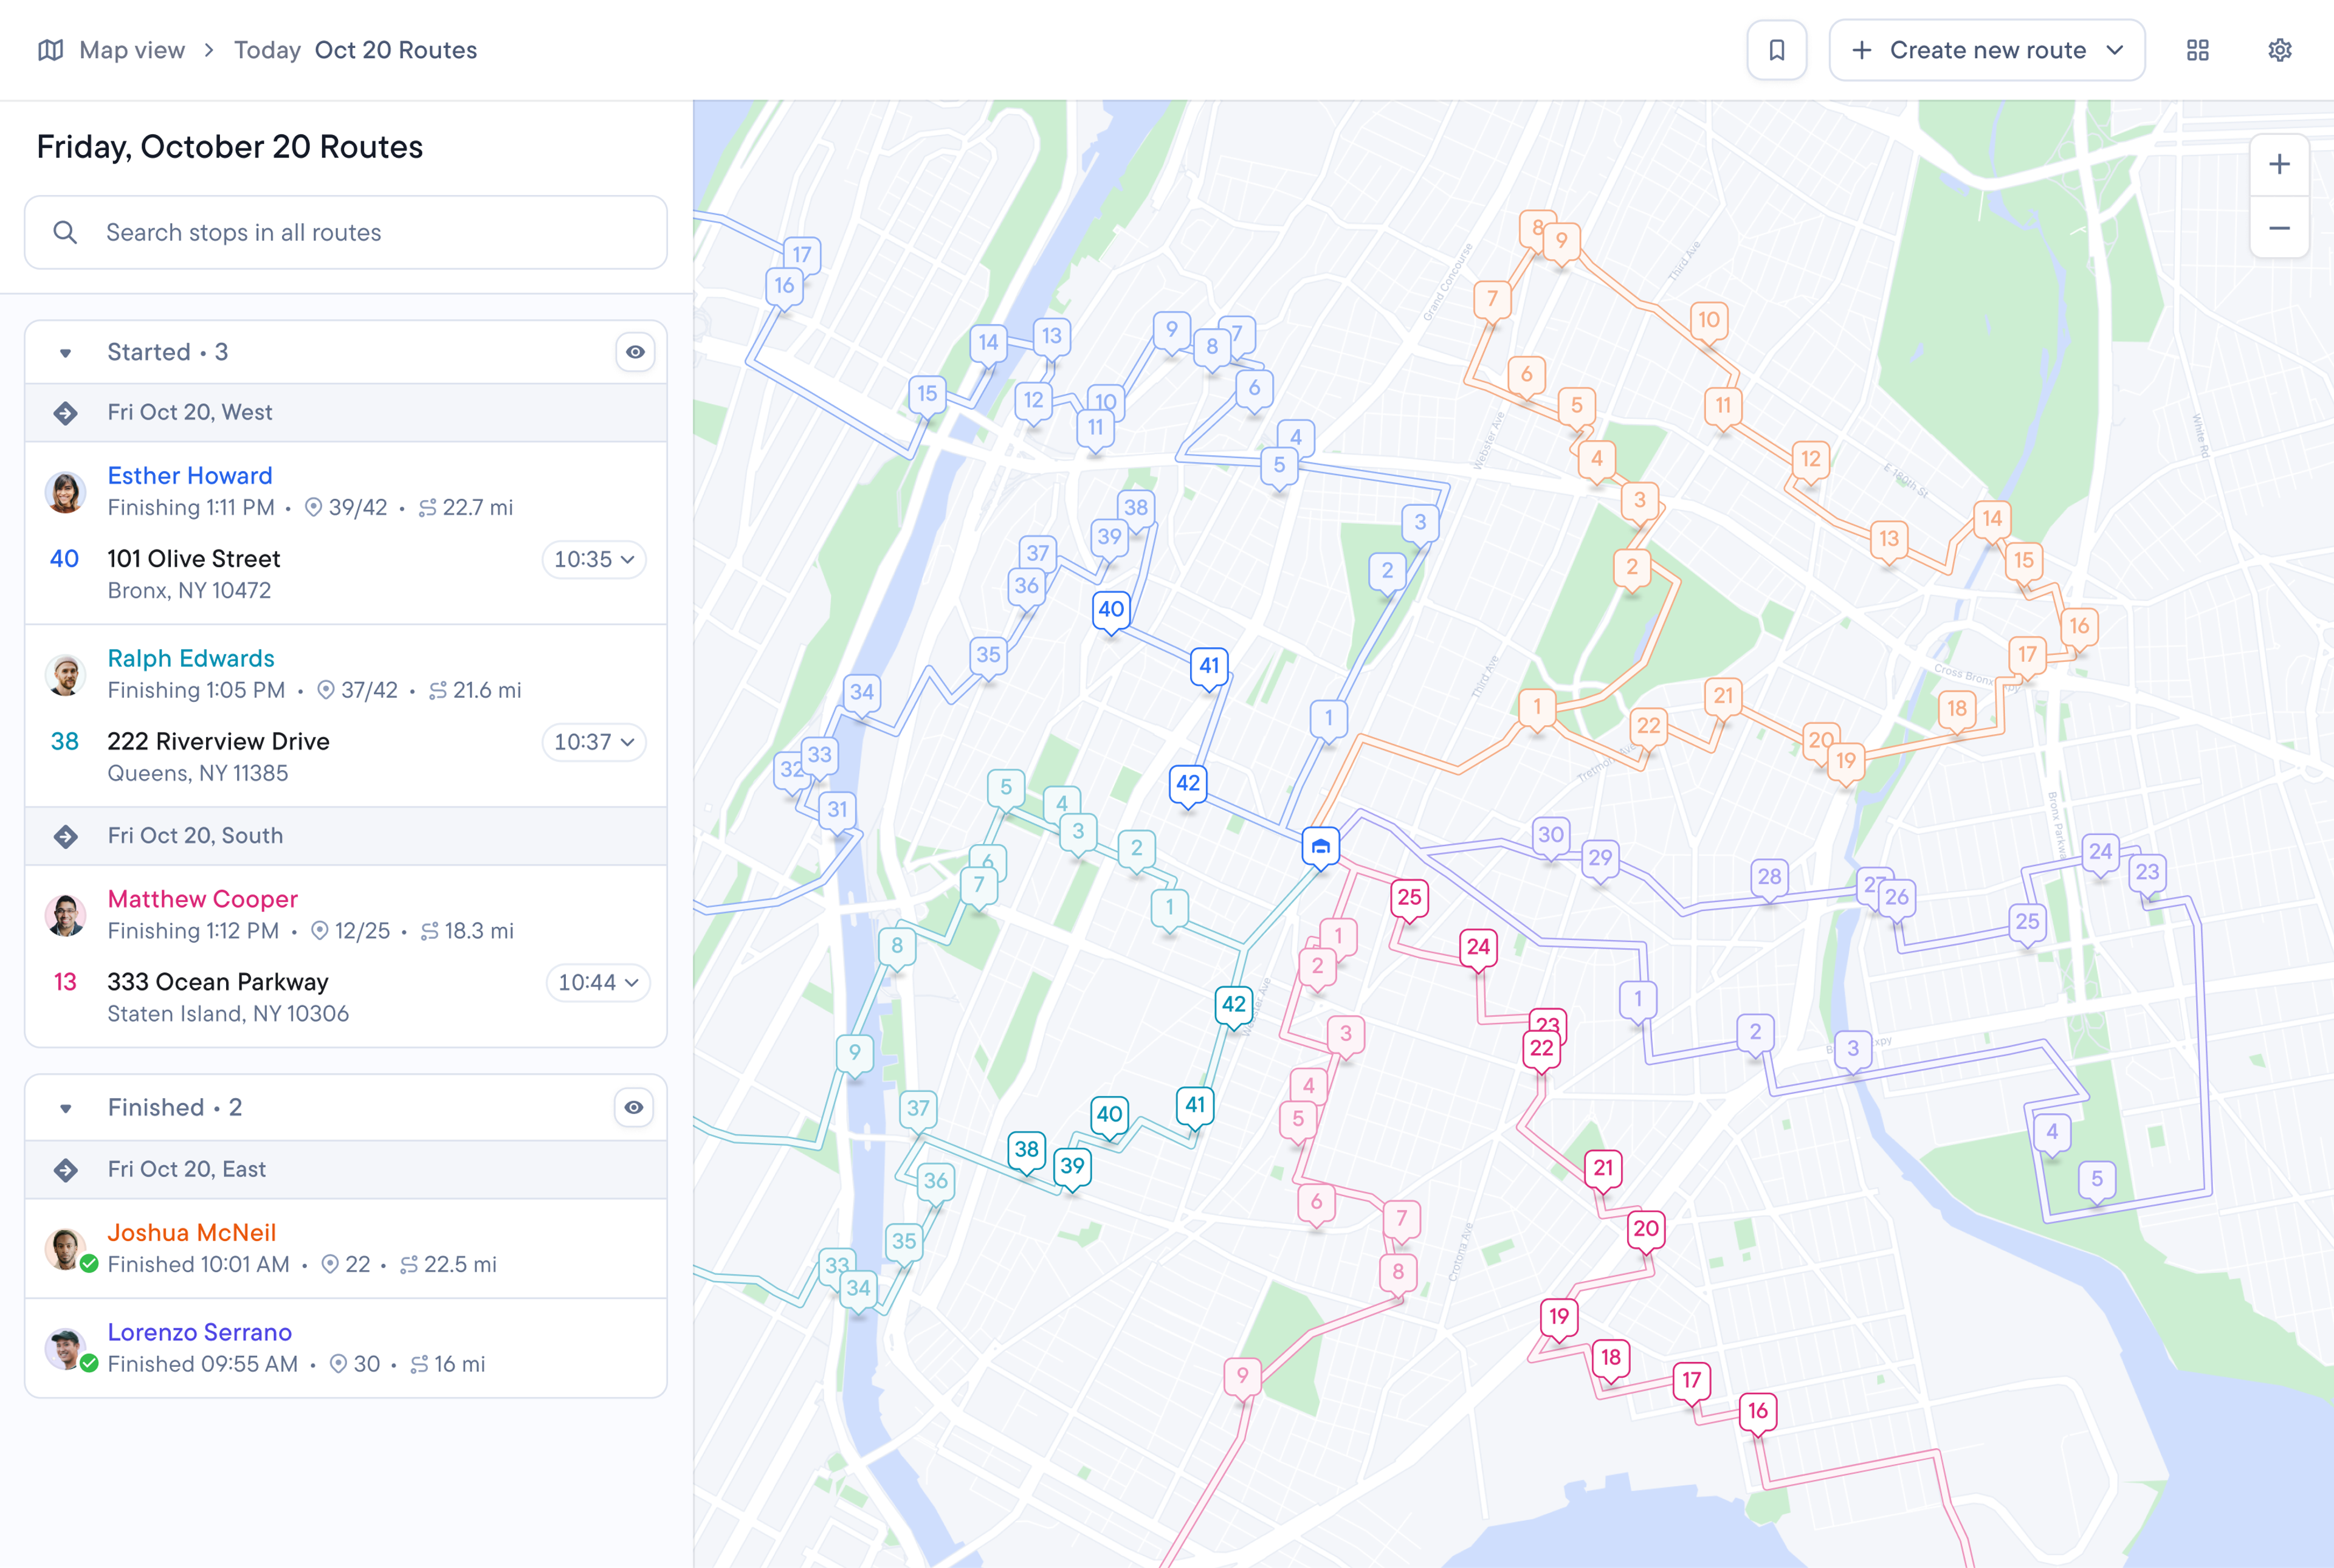Open the 10:44 time dropdown
The width and height of the screenshot is (2334, 1568).
598,983
